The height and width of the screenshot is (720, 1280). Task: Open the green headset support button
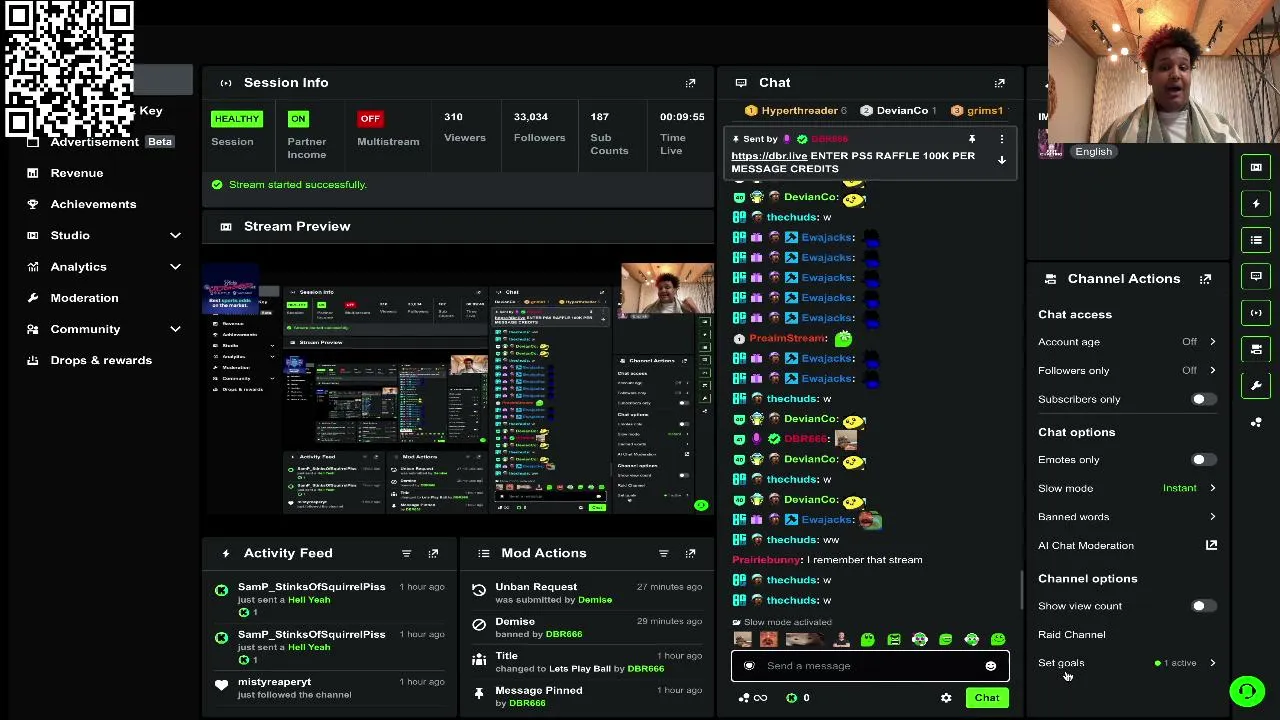click(x=1247, y=691)
